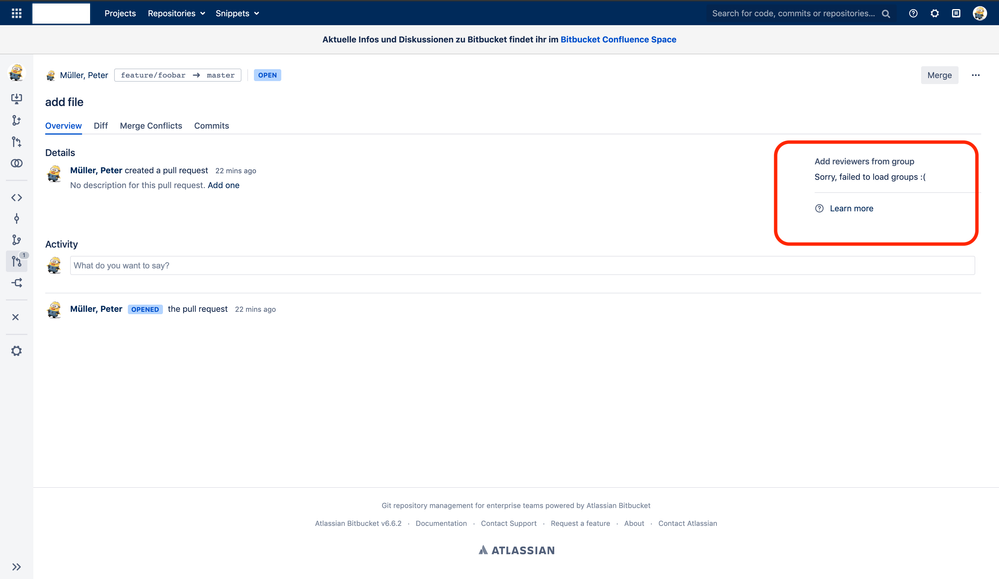The image size is (999, 579).
Task: Click Add one description link
Action: coord(224,185)
